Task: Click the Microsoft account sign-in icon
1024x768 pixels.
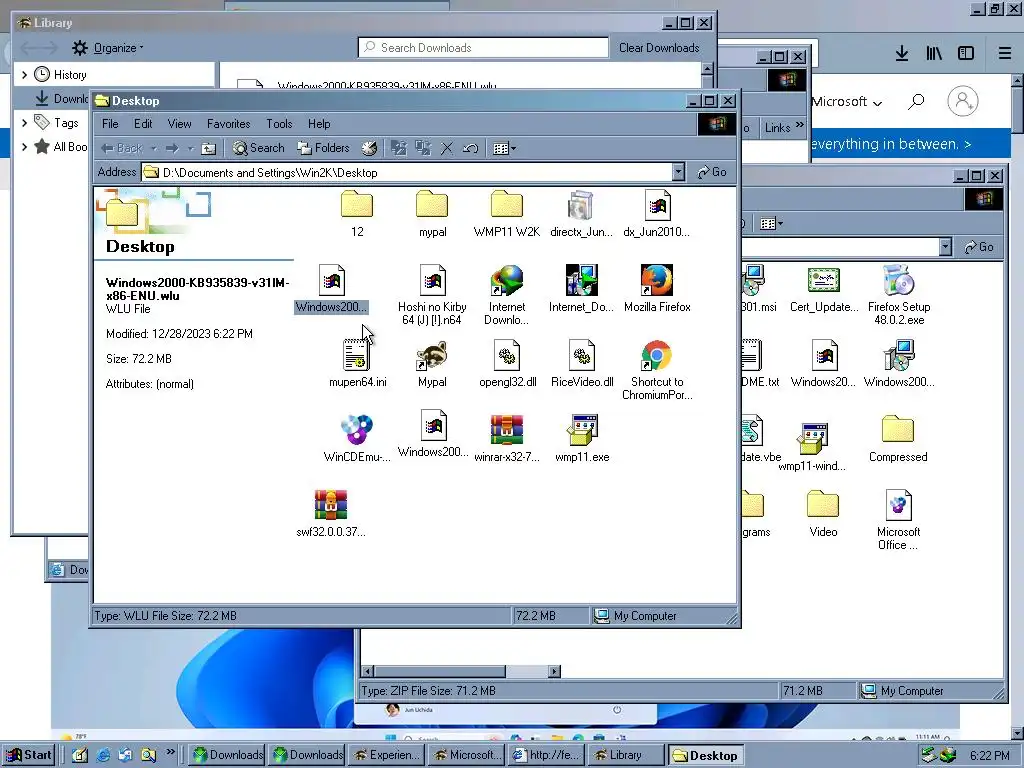Action: pyautogui.click(x=962, y=101)
